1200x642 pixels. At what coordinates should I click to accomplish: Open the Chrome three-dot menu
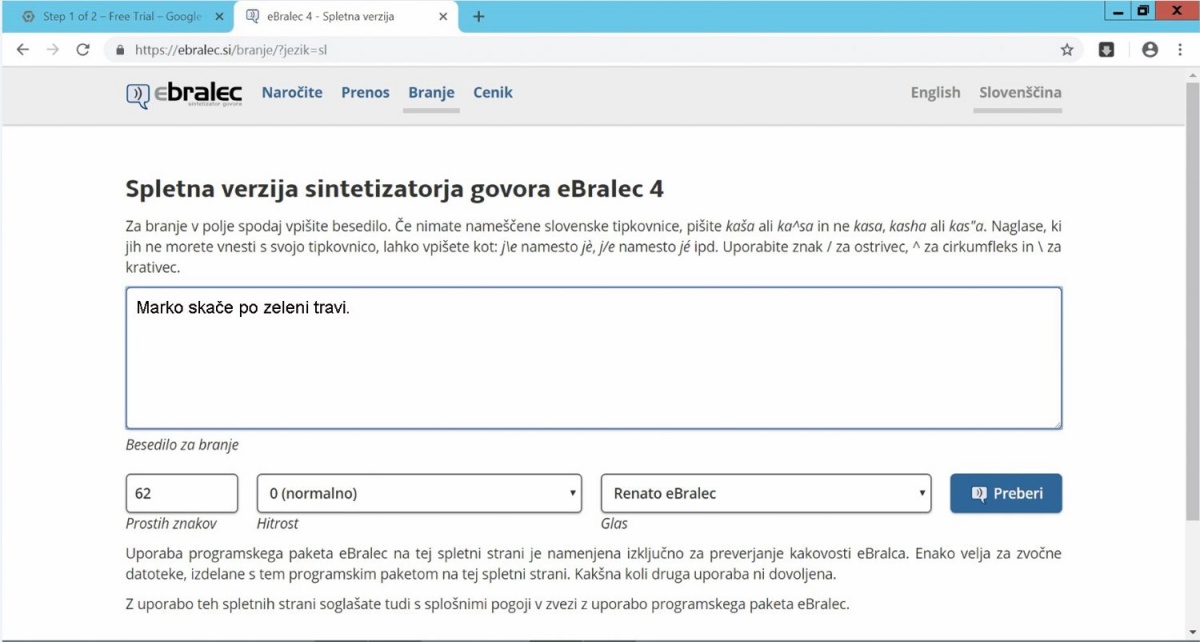(x=1181, y=49)
